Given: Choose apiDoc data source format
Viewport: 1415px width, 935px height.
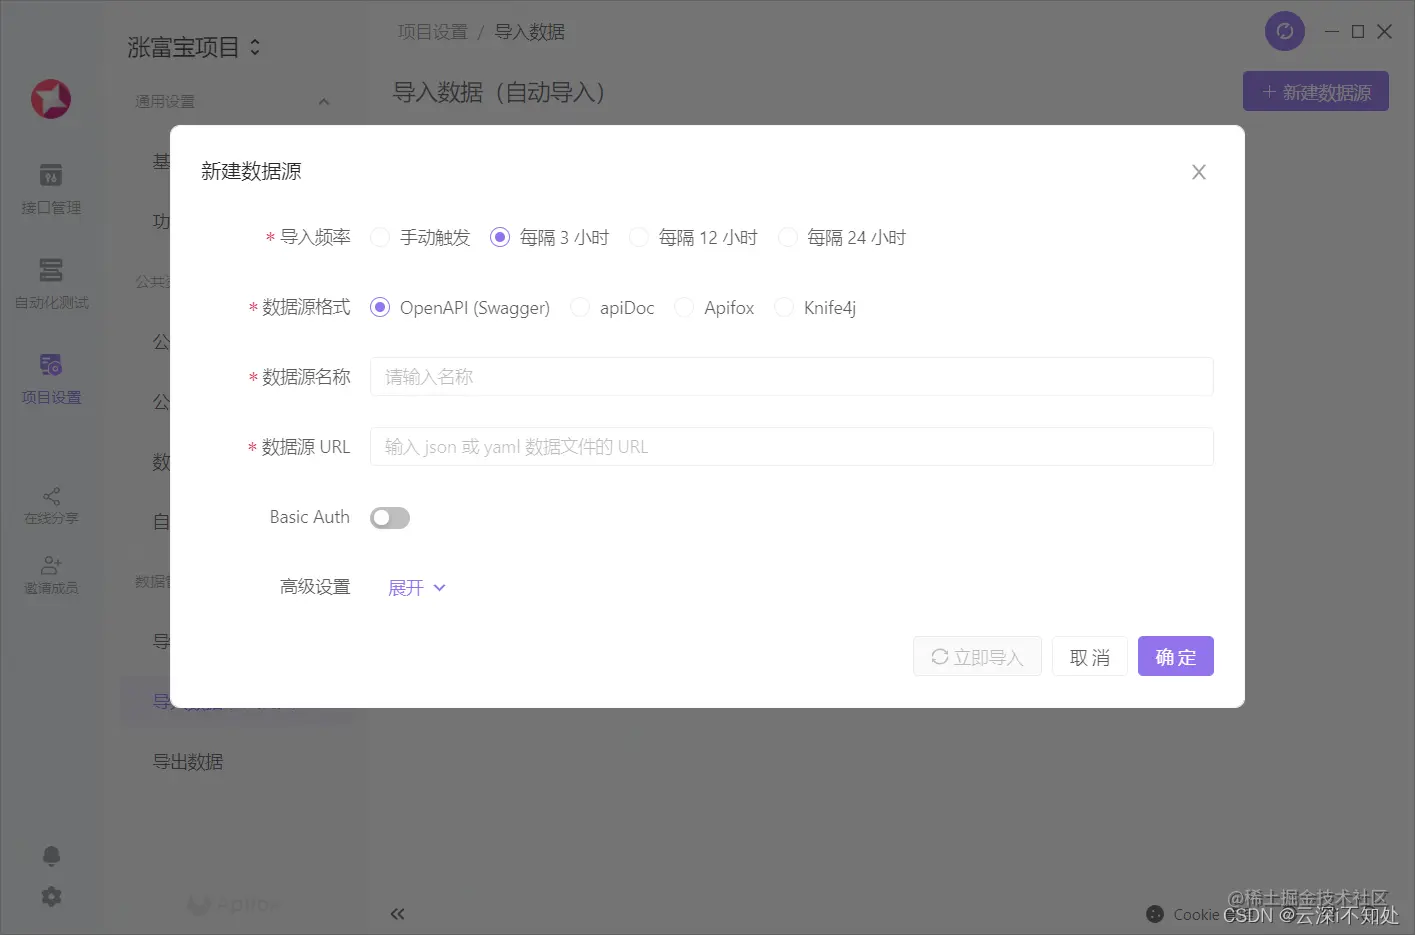Looking at the screenshot, I should pyautogui.click(x=580, y=307).
